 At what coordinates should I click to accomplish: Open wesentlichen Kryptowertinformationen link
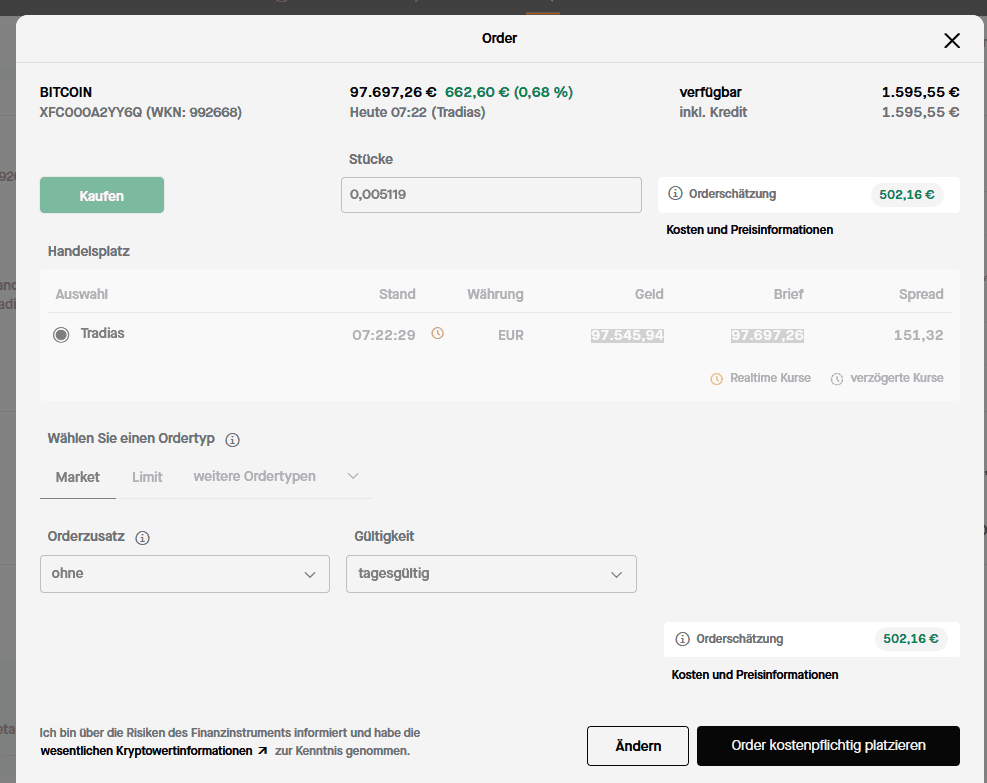coord(146,751)
